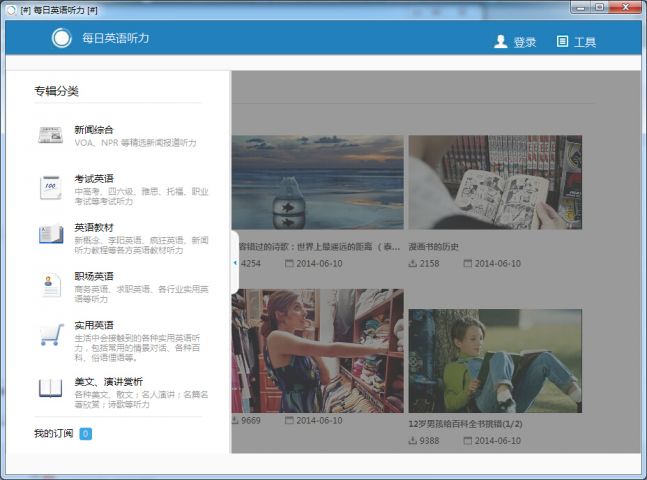Open the woman in closet thumbnail
This screenshot has height=480, width=647.
click(317, 350)
